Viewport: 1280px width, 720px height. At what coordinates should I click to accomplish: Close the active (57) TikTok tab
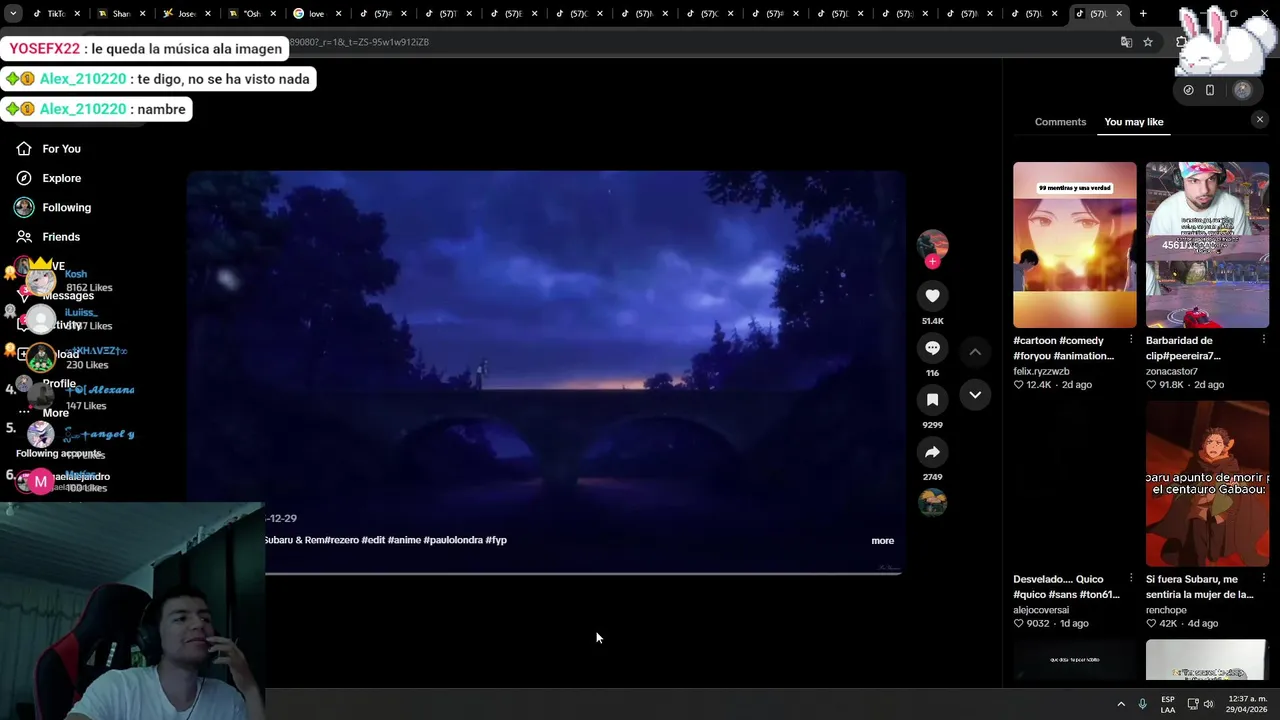coord(1119,14)
